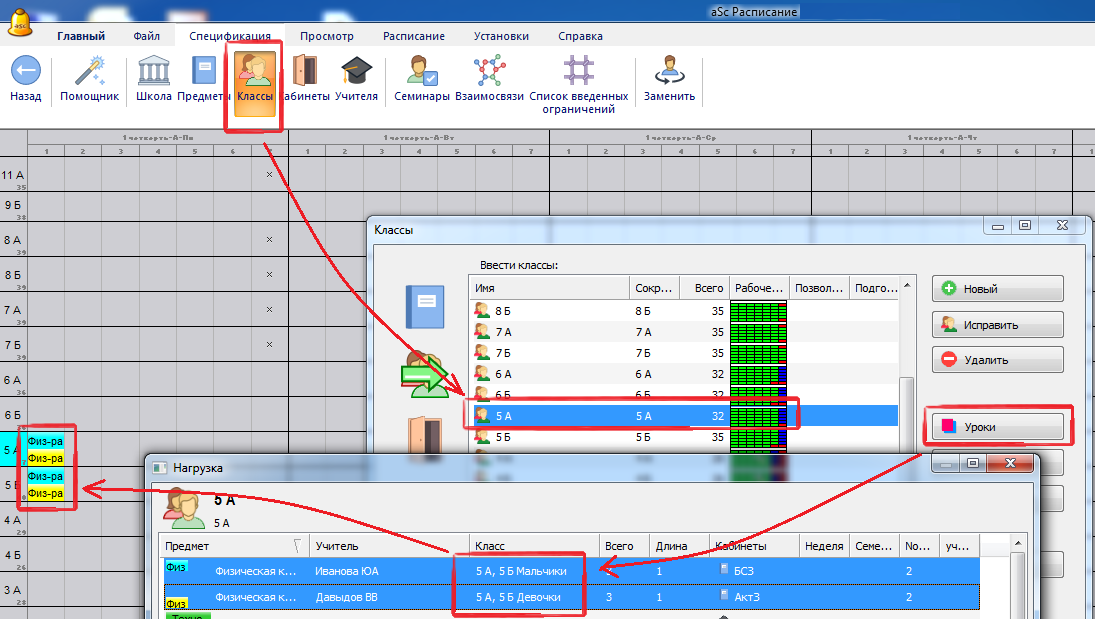This screenshot has width=1095, height=619.
Task: Click the Удалить button
Action: (x=997, y=360)
